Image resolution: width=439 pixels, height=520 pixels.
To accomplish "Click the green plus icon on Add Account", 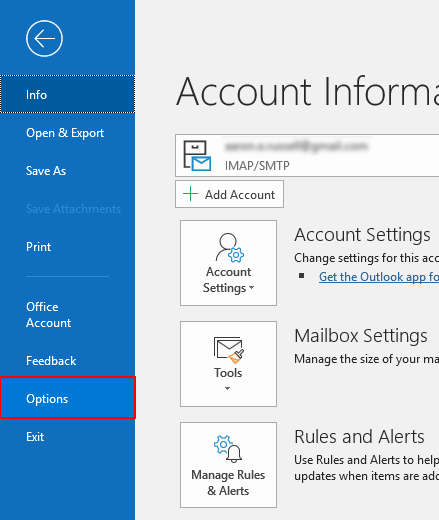I will click(190, 194).
